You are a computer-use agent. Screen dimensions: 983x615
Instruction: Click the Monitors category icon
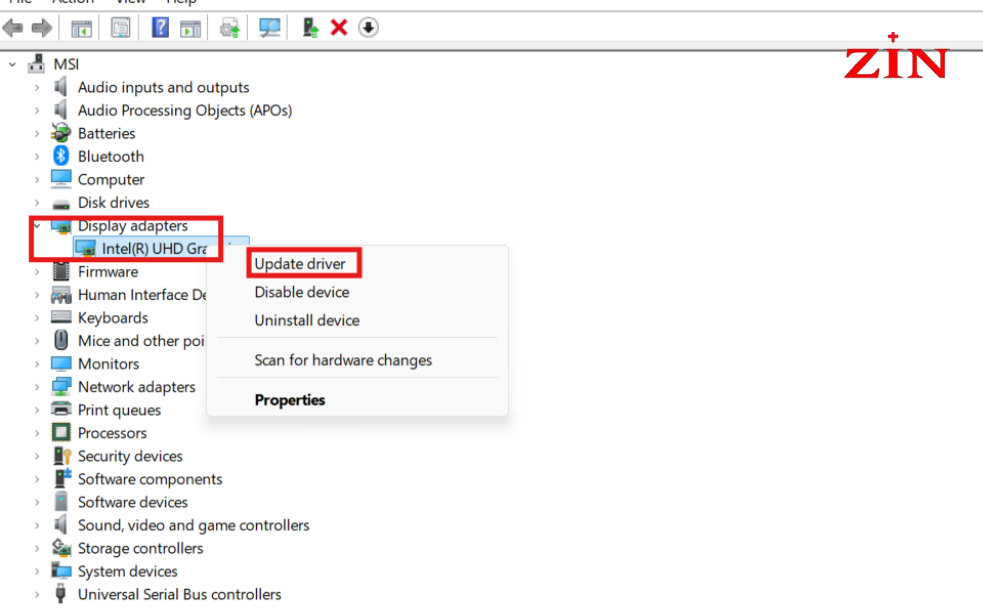[61, 364]
